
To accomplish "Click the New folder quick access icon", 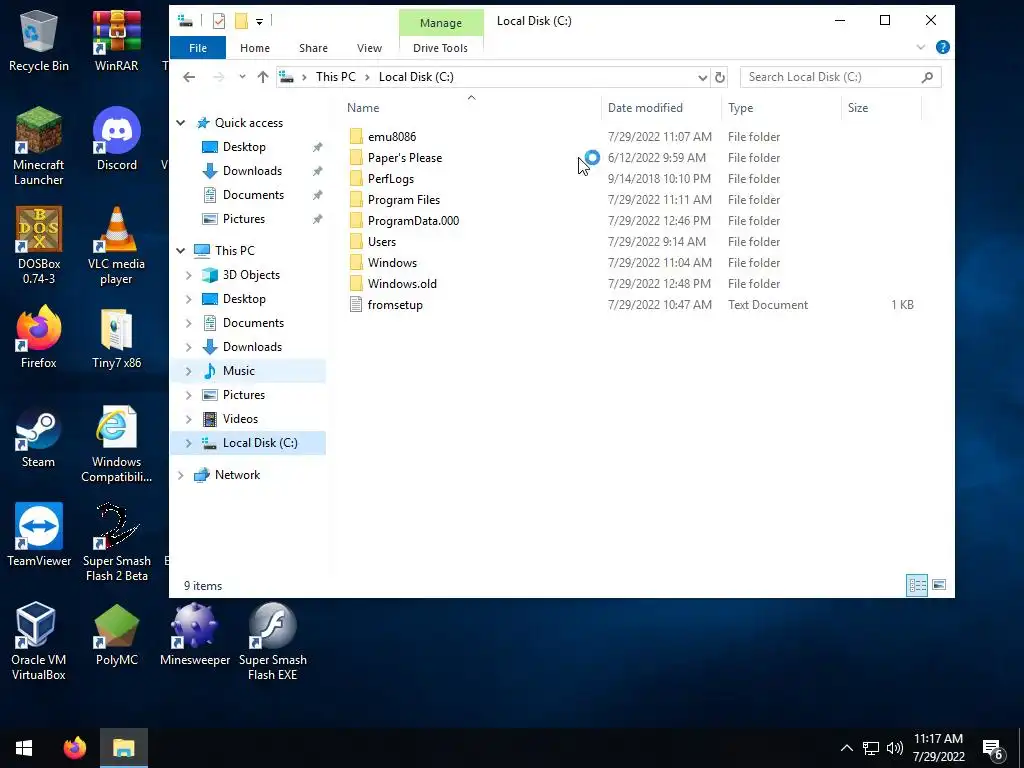I will tap(241, 22).
